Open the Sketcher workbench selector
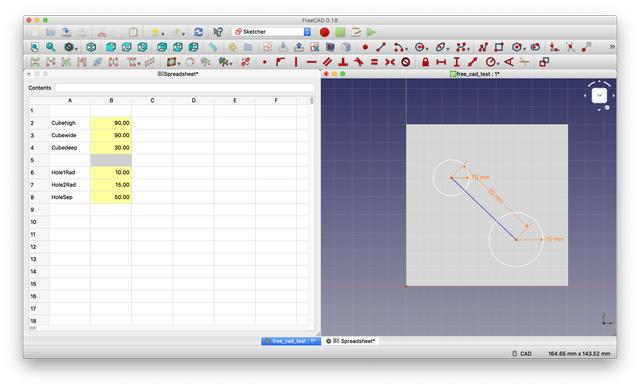Image resolution: width=640 pixels, height=389 pixels. 272,32
